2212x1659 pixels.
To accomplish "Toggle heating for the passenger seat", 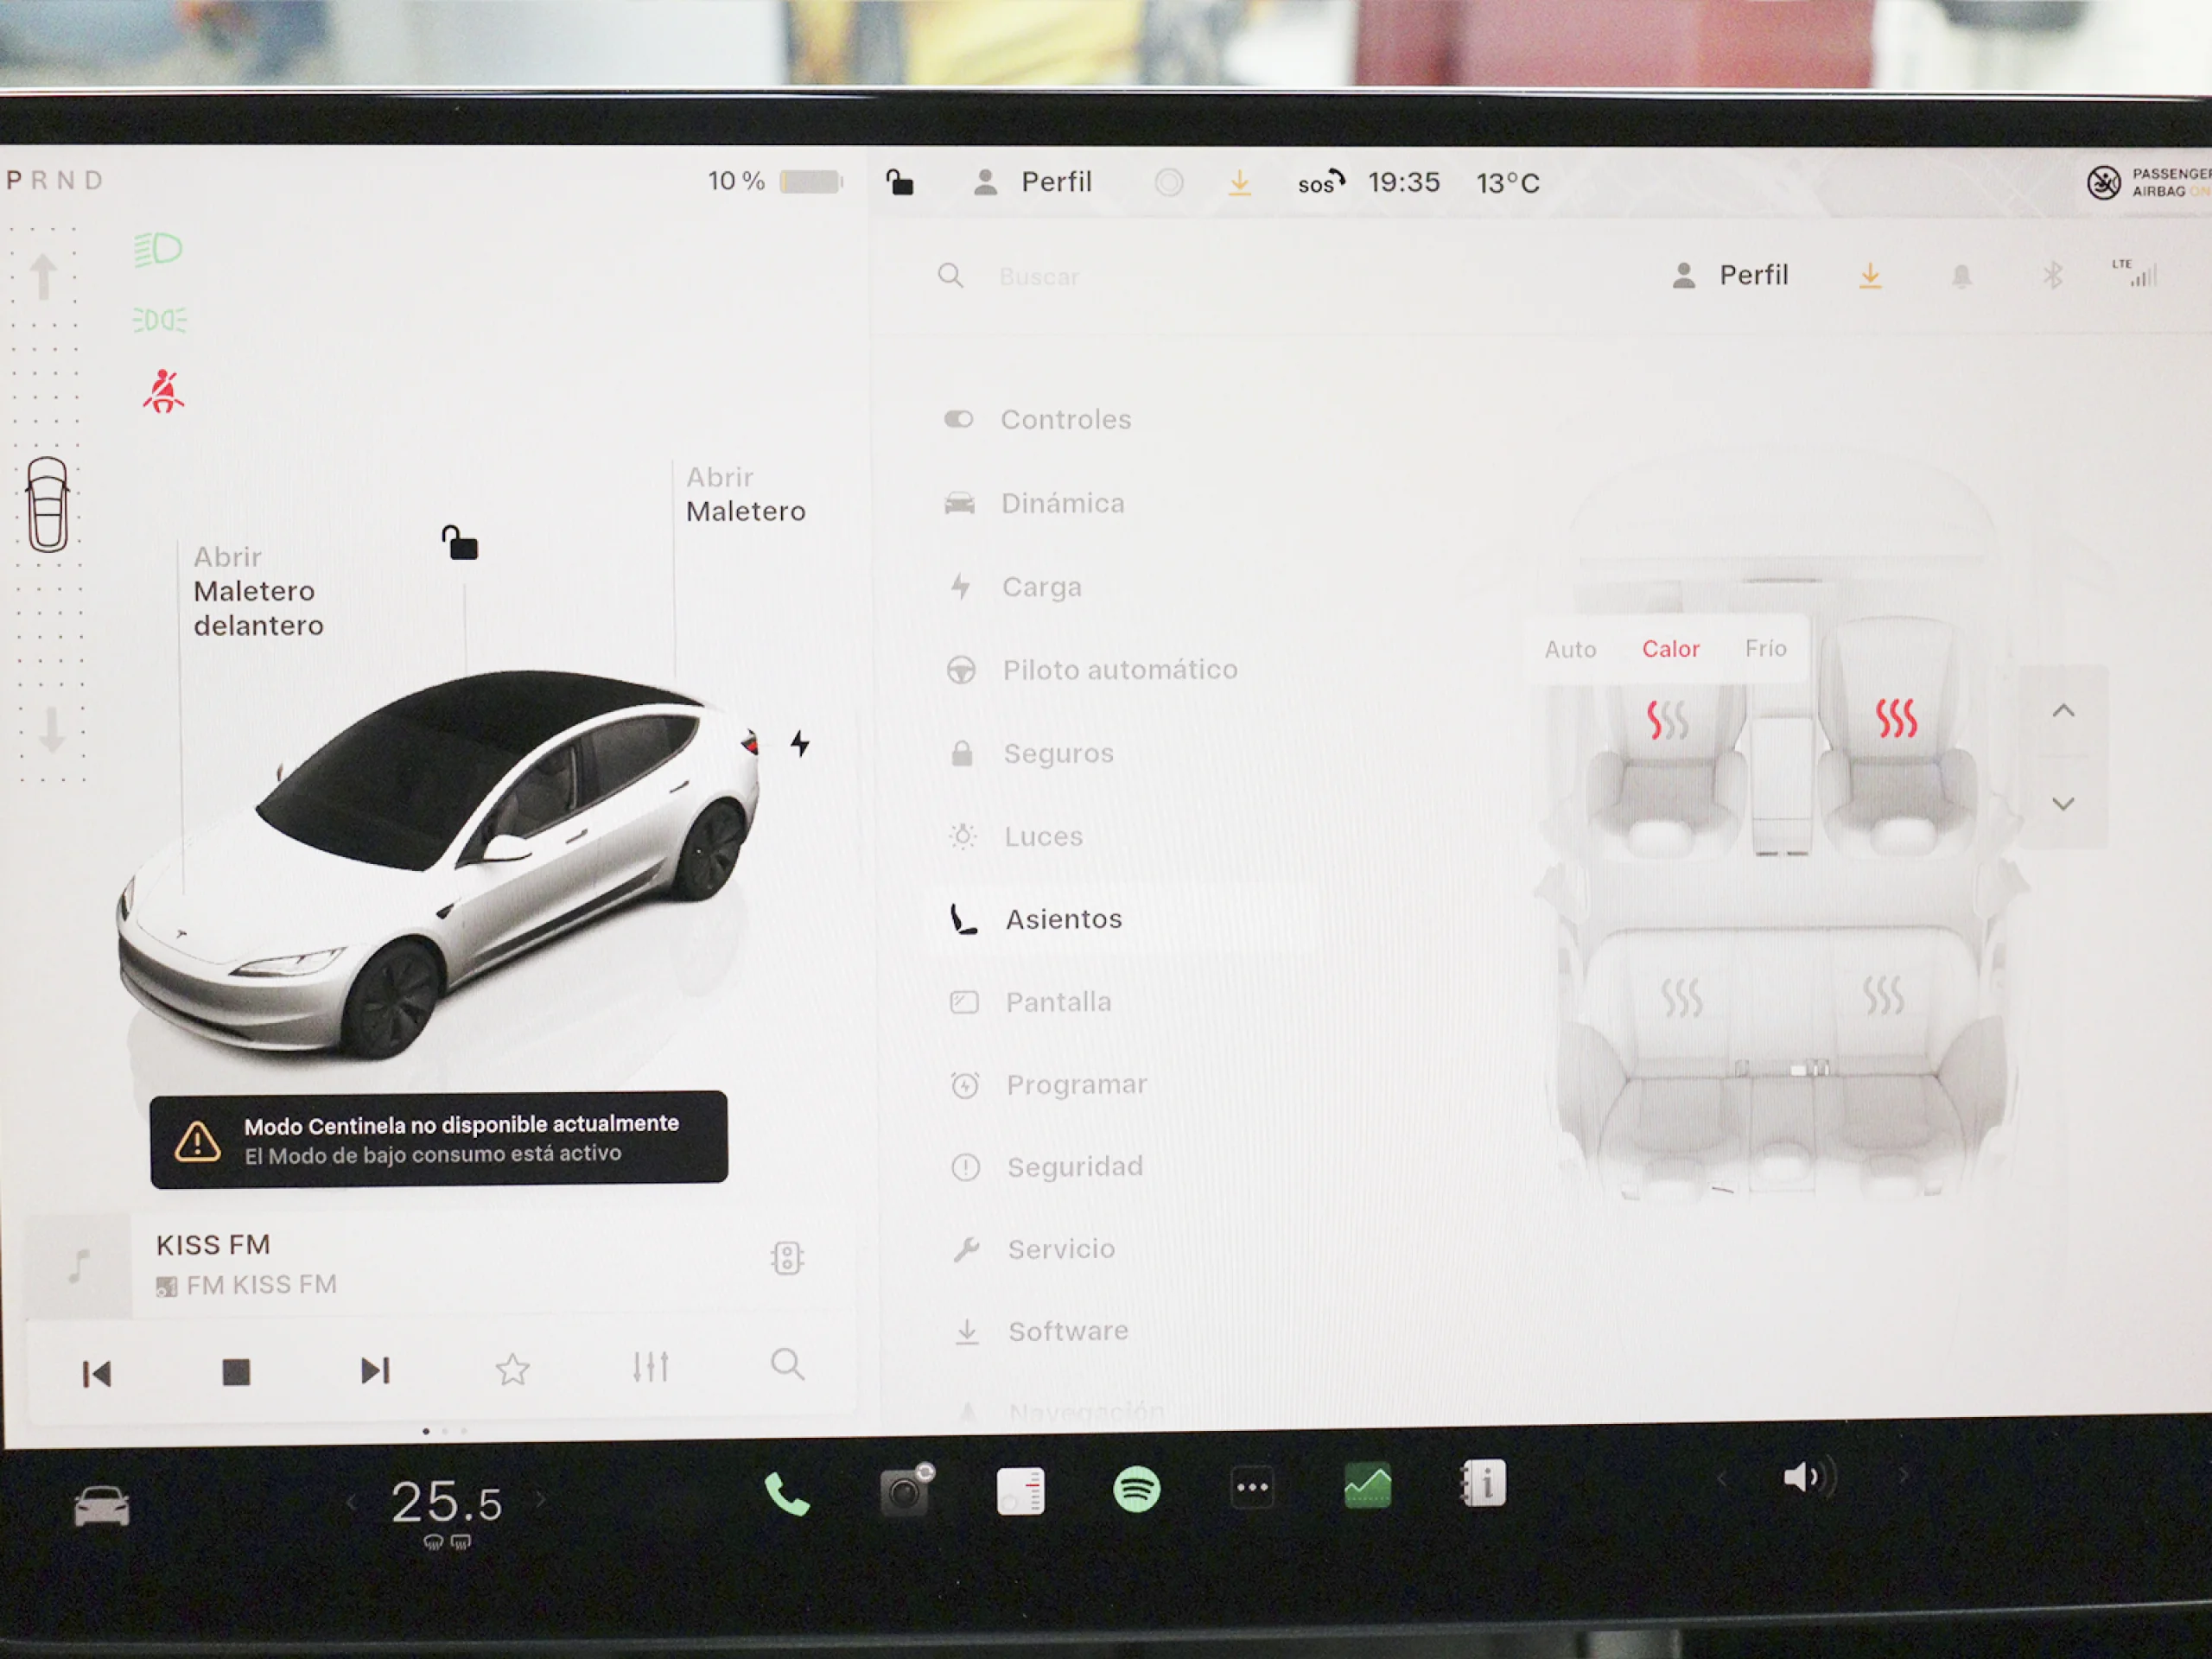I will click(x=1898, y=720).
